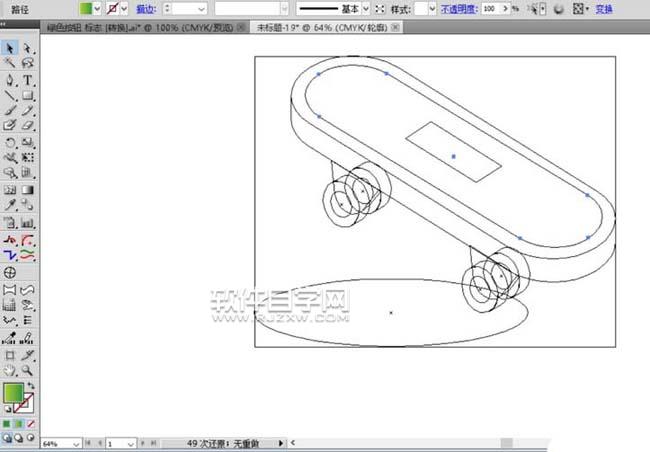Toggle the None fill mode button
This screenshot has height=452, width=650.
[x=31, y=423]
